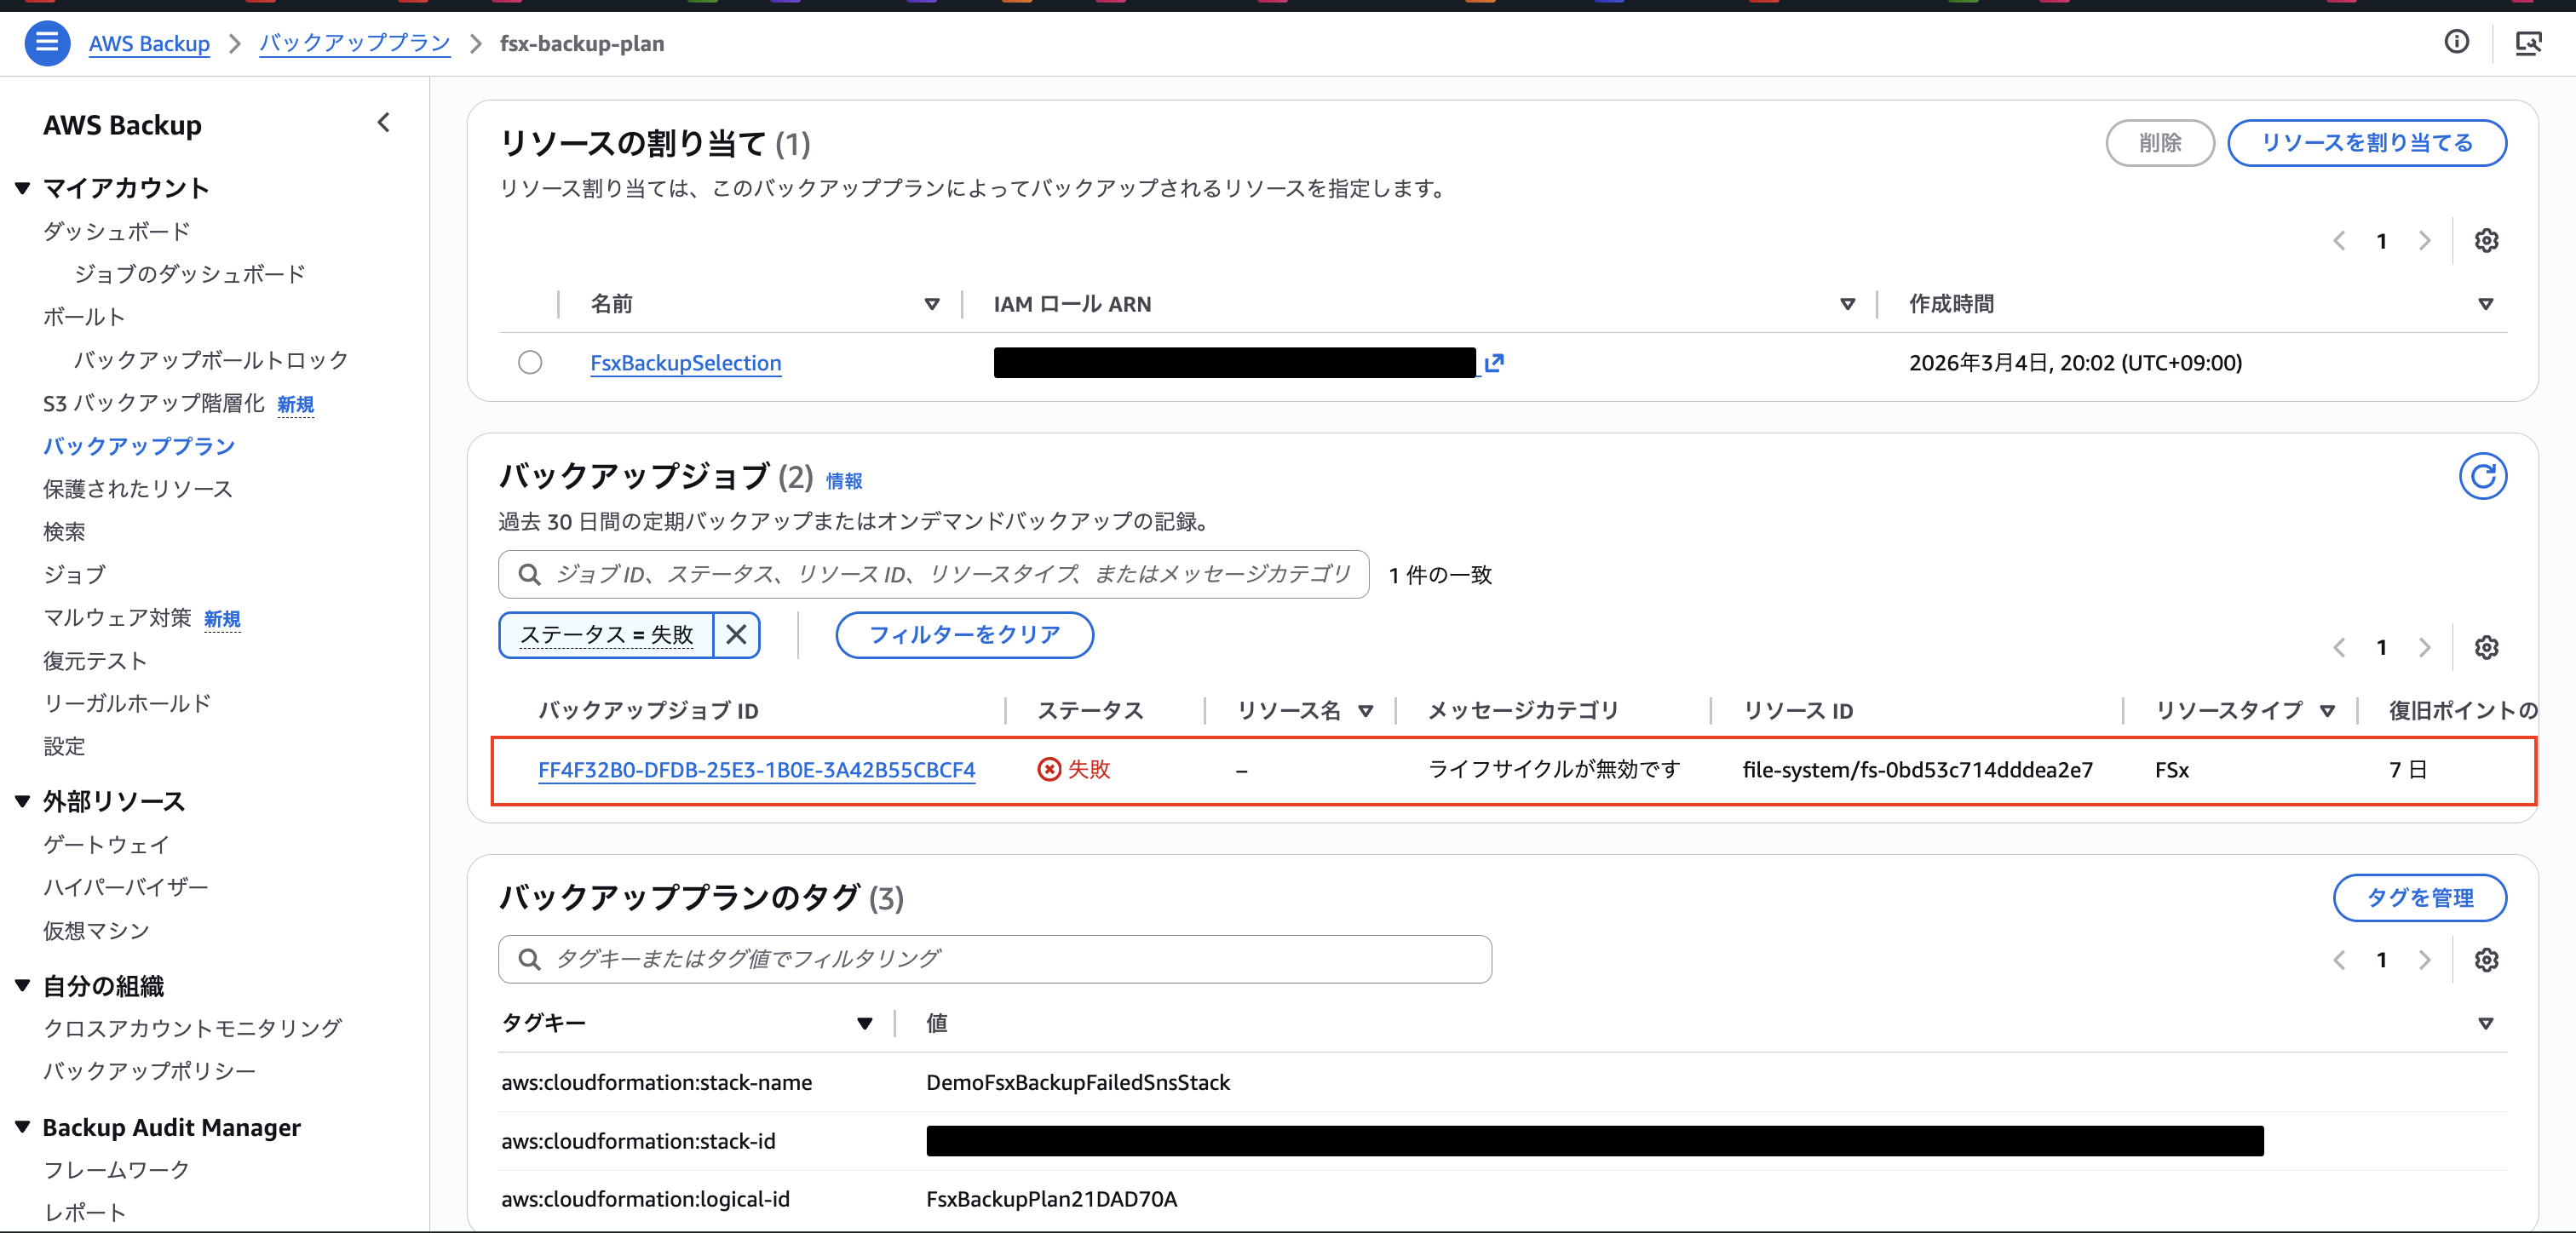Click the リソースを割り当てる button
This screenshot has height=1233, width=2576.
(2366, 143)
